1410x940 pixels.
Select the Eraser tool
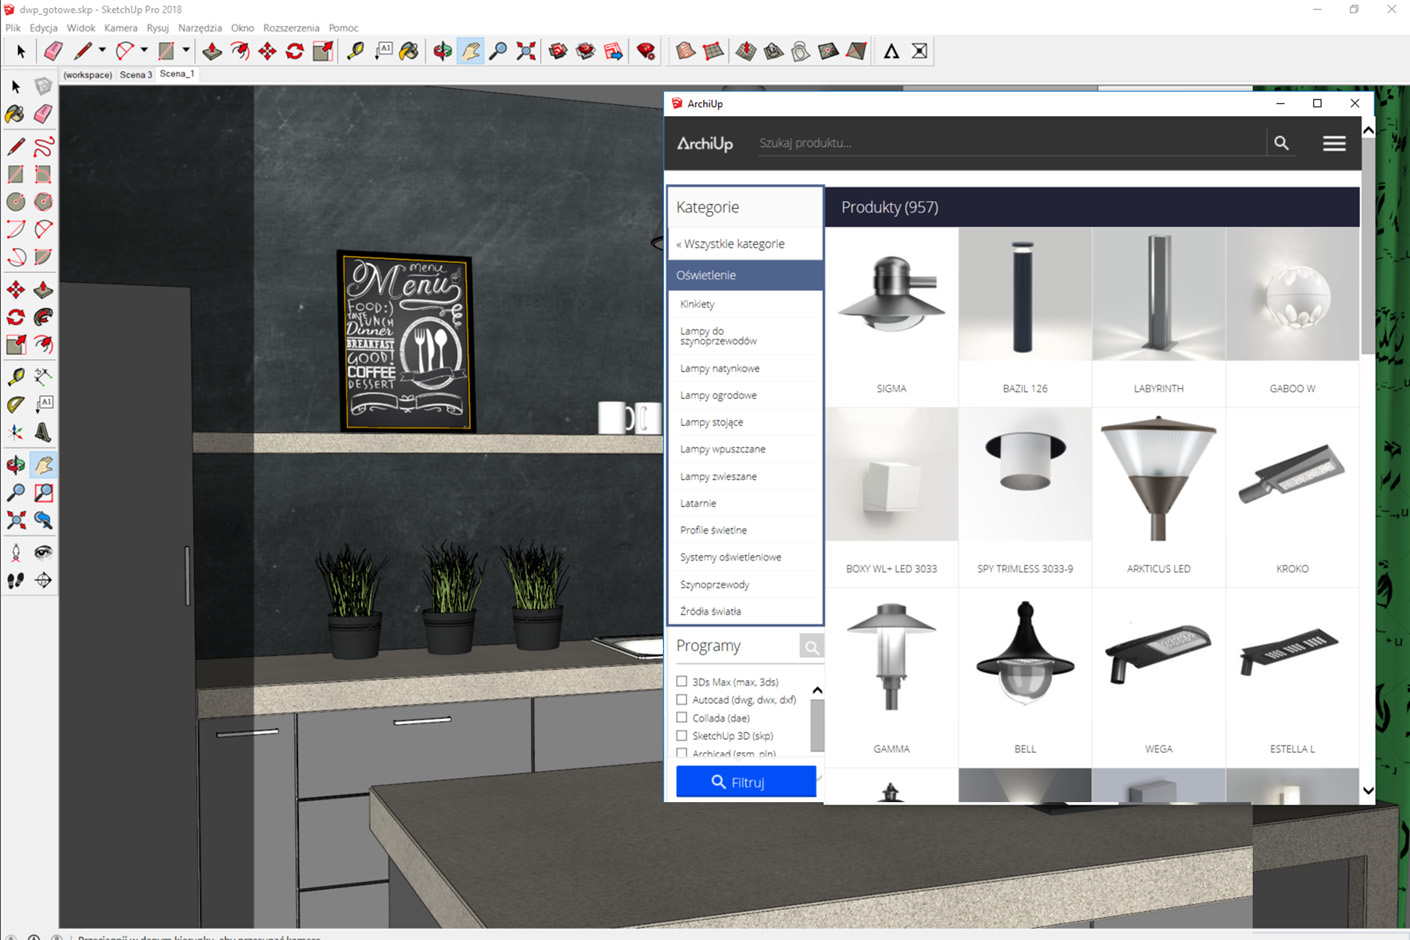43,114
